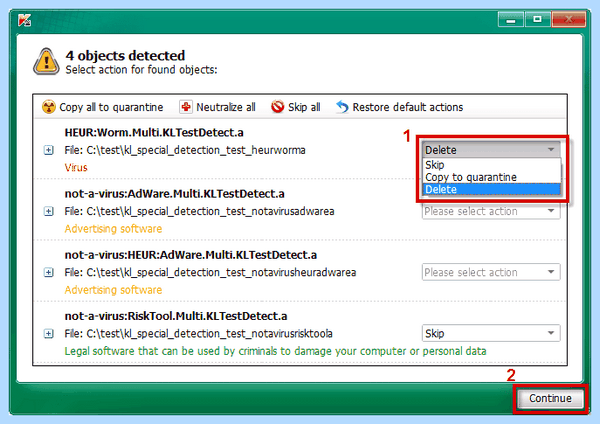This screenshot has width=600, height=424.
Task: Click the Kaspersky logo in title bar
Action: tap(24, 20)
